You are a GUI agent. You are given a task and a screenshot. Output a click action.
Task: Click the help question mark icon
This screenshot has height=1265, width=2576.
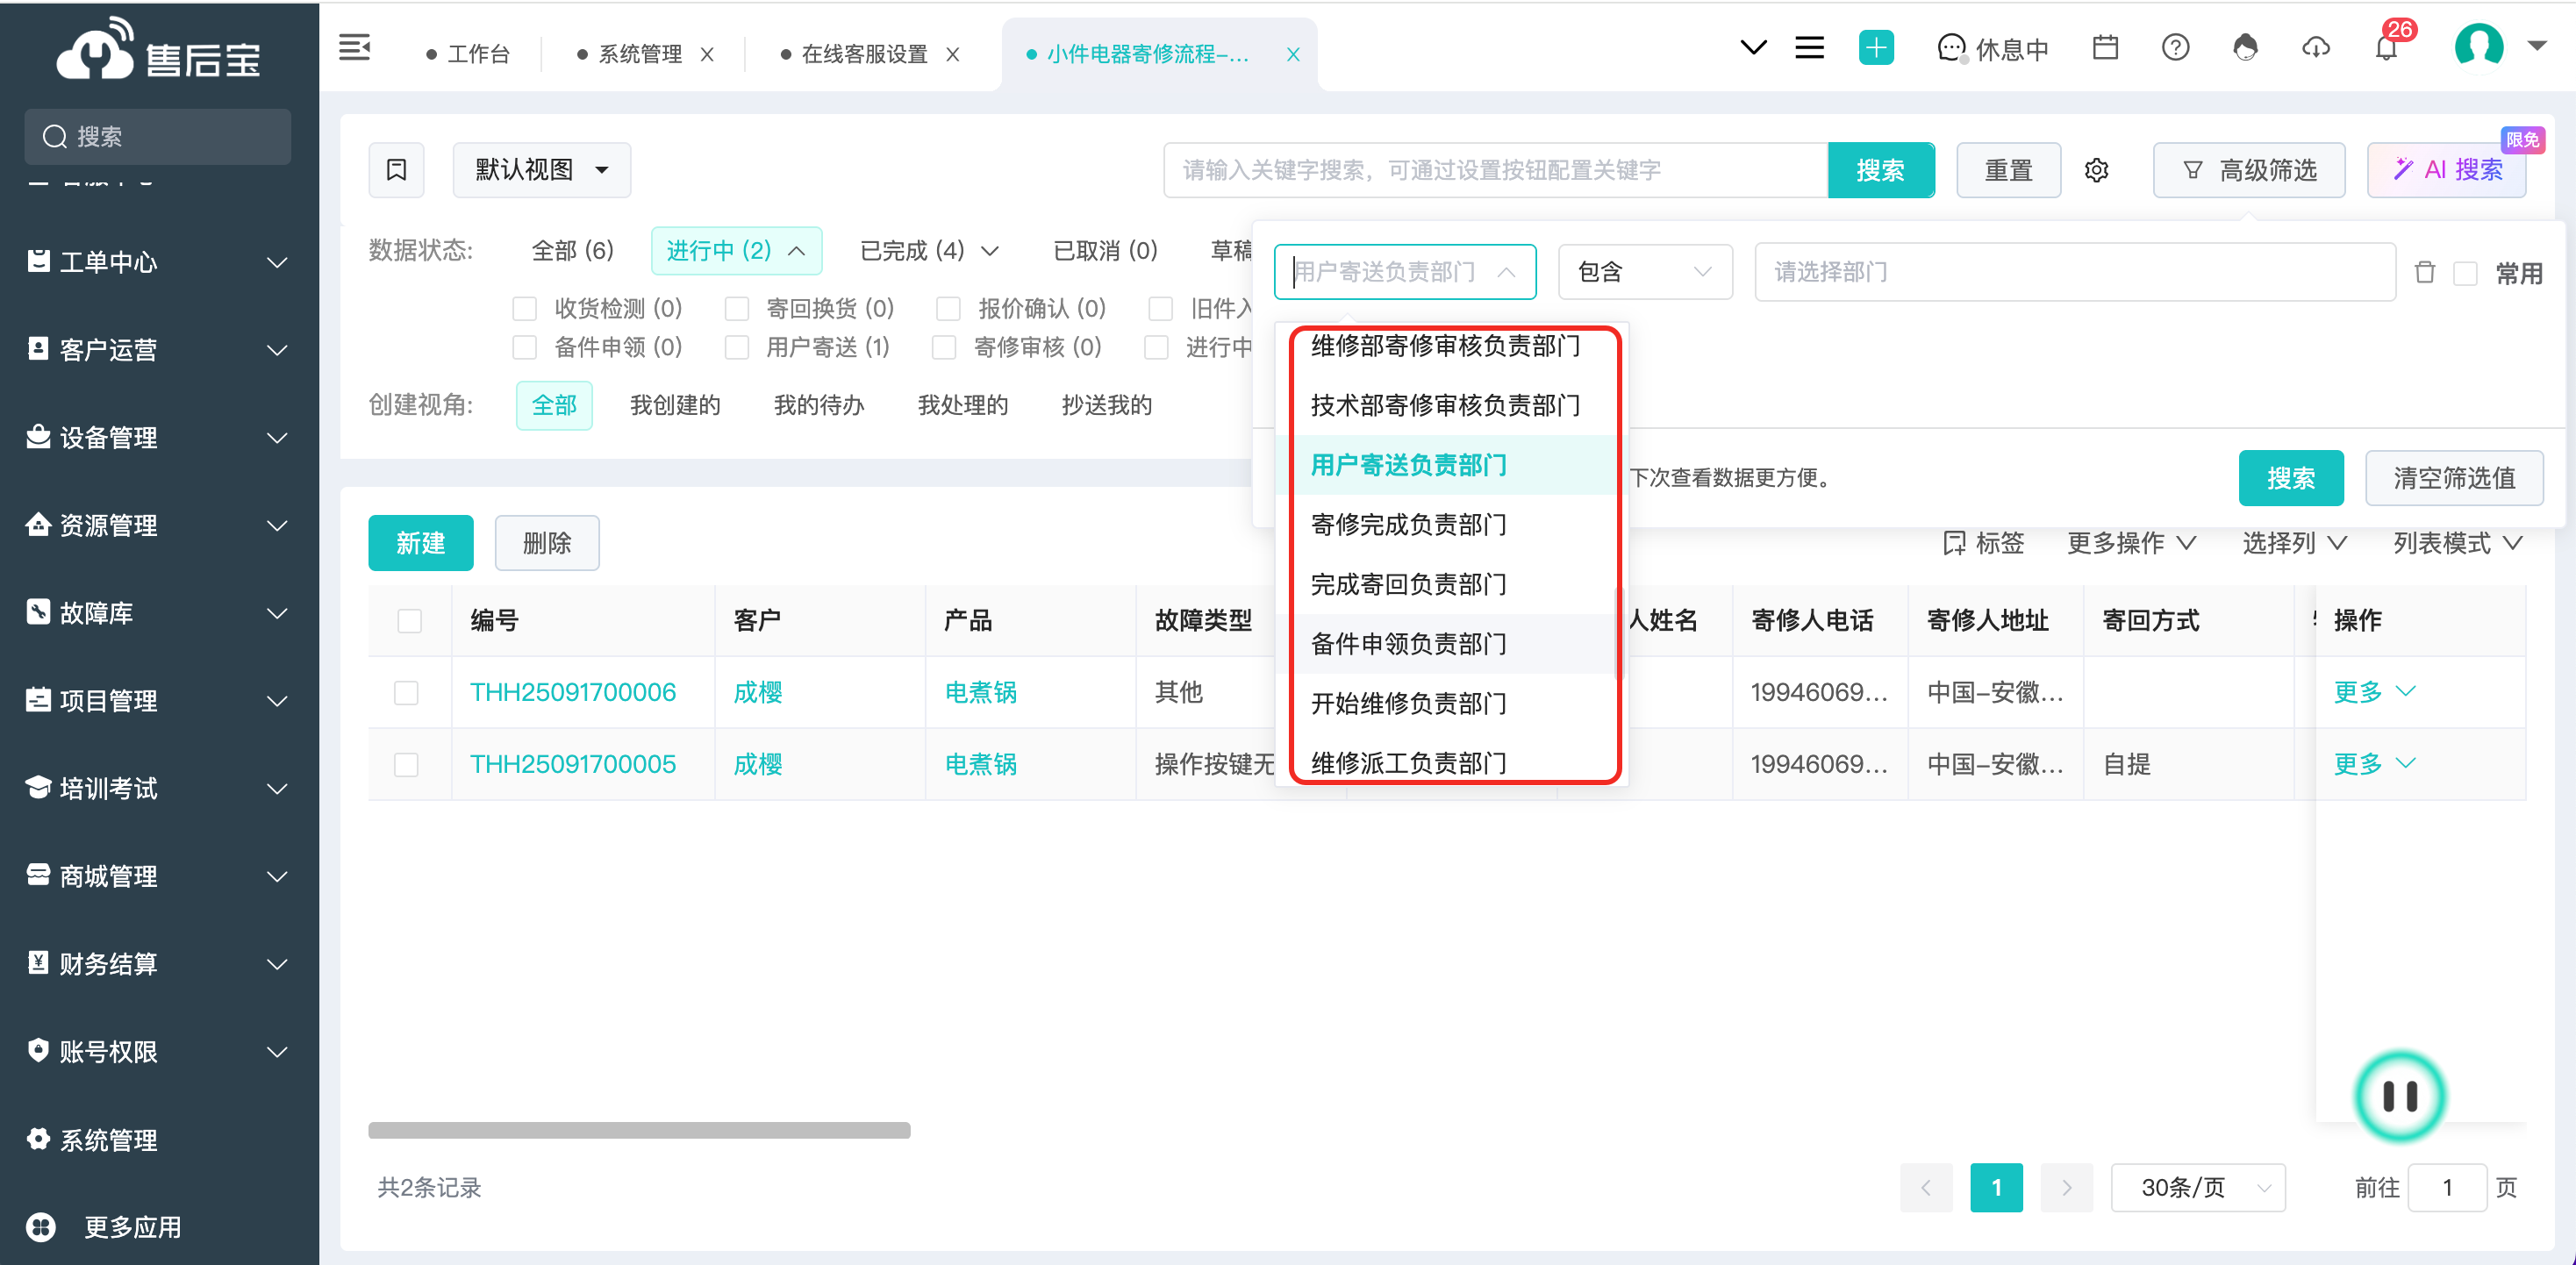[x=2175, y=48]
